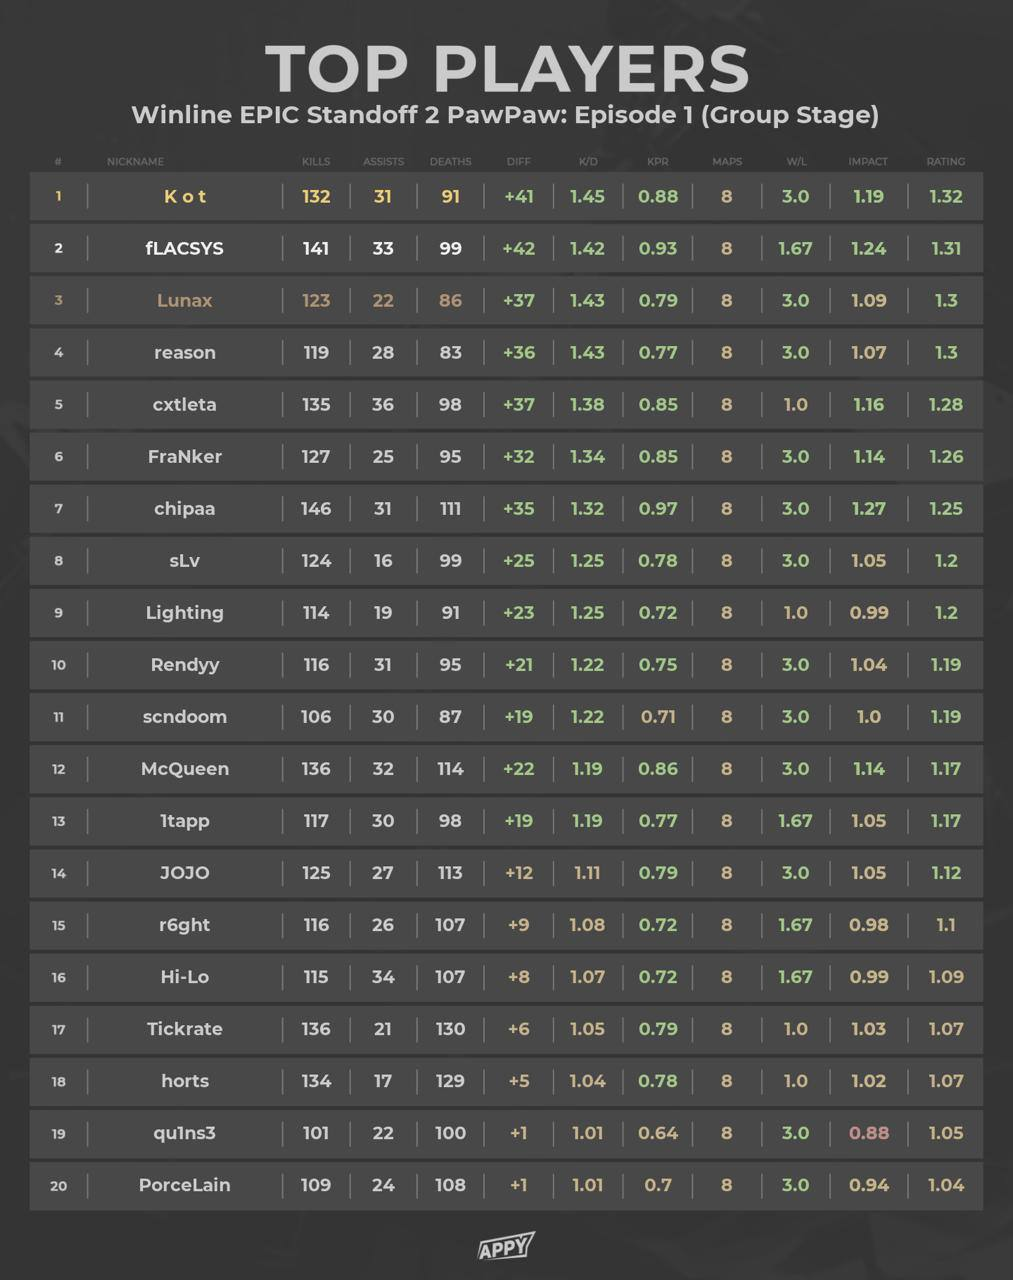
Task: Select the nickname chipaa
Action: tap(185, 508)
